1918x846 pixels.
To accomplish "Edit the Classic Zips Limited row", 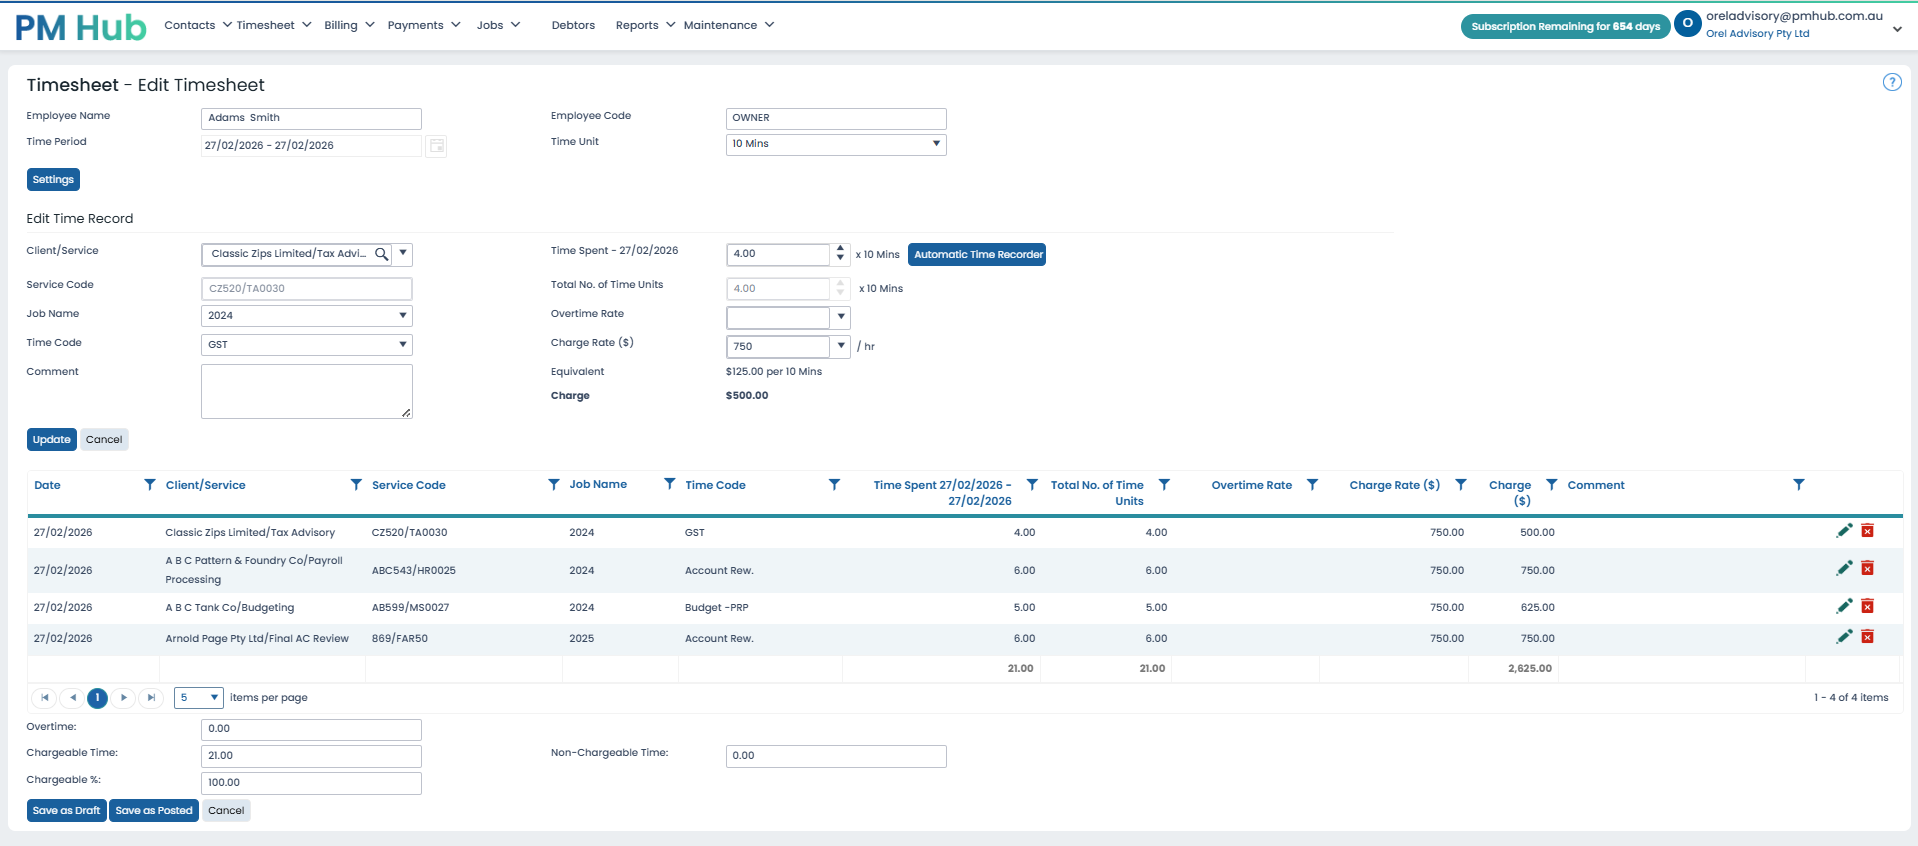I will coord(1844,531).
